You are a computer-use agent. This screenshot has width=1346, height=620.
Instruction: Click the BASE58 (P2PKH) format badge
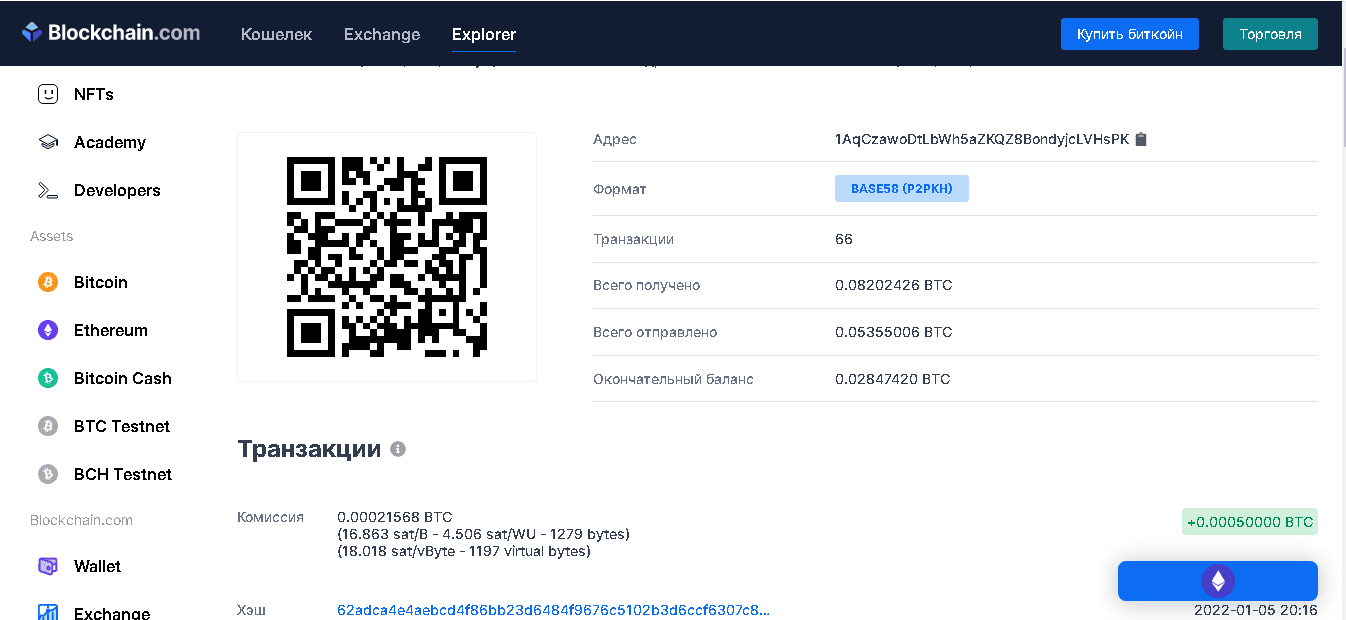tap(901, 188)
